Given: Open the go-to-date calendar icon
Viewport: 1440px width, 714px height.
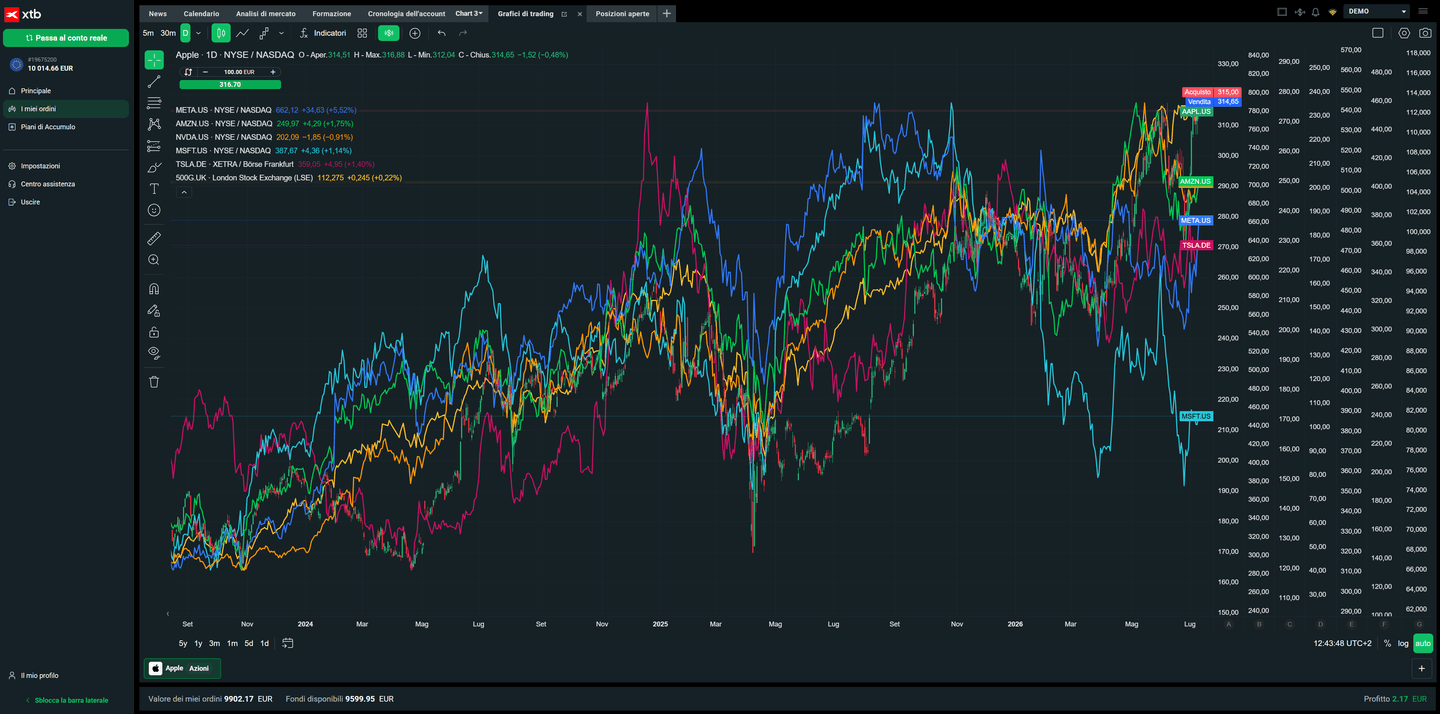Looking at the screenshot, I should 288,643.
